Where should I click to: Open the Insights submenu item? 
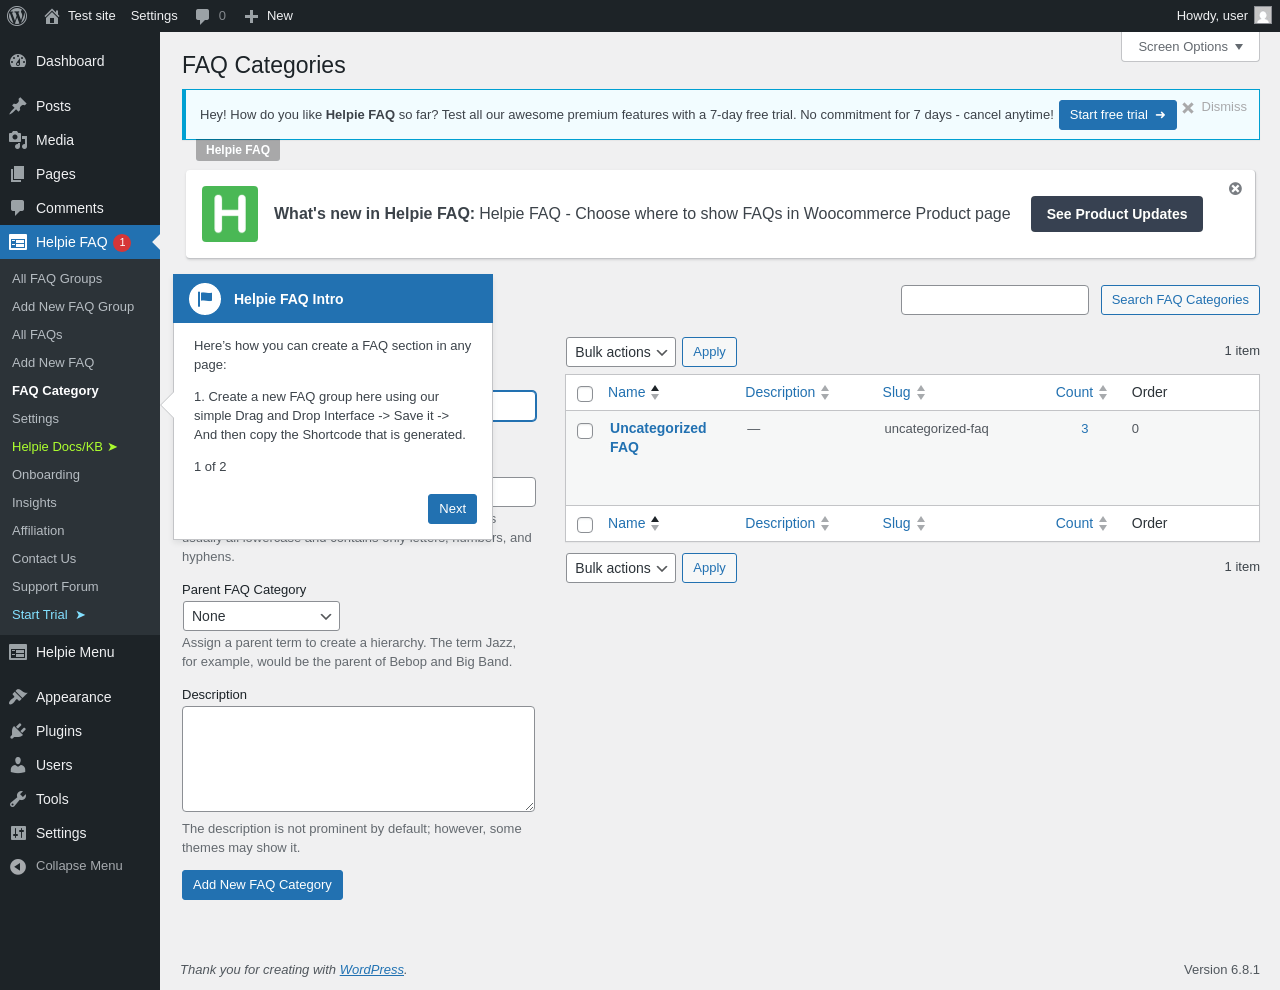click(x=34, y=503)
